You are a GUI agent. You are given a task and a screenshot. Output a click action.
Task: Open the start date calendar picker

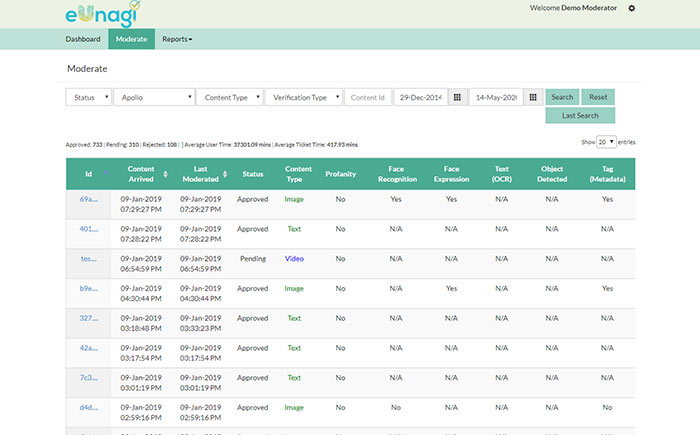pyautogui.click(x=457, y=97)
